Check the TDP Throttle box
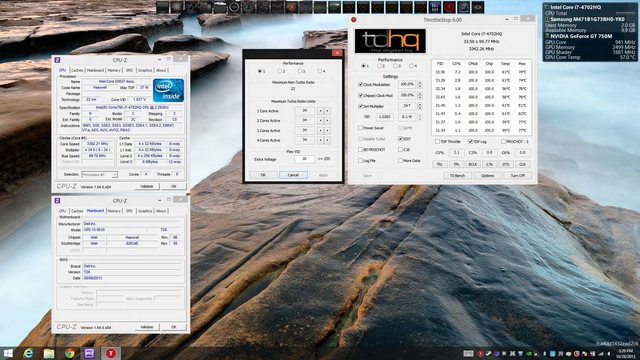The height and width of the screenshot is (360, 640). point(438,142)
